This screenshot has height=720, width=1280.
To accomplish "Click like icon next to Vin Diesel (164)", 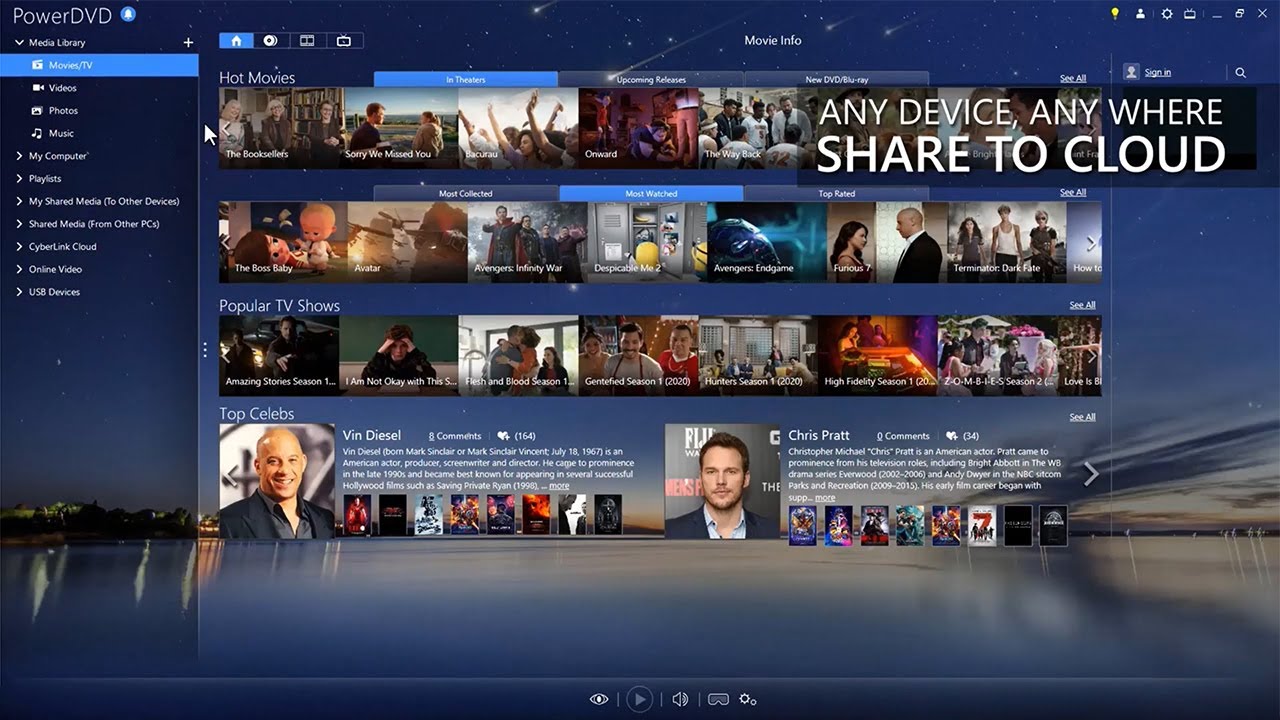I will 503,436.
